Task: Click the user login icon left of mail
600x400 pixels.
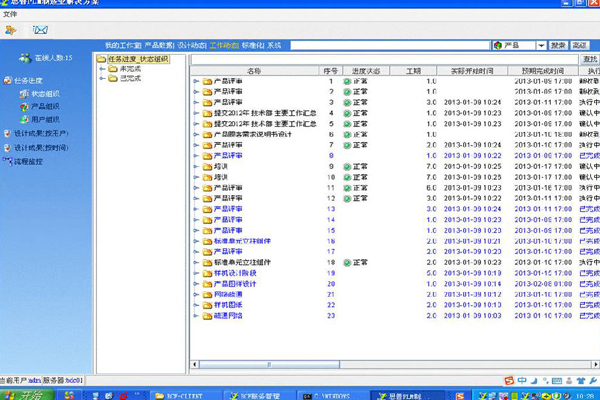Action: 10,30
